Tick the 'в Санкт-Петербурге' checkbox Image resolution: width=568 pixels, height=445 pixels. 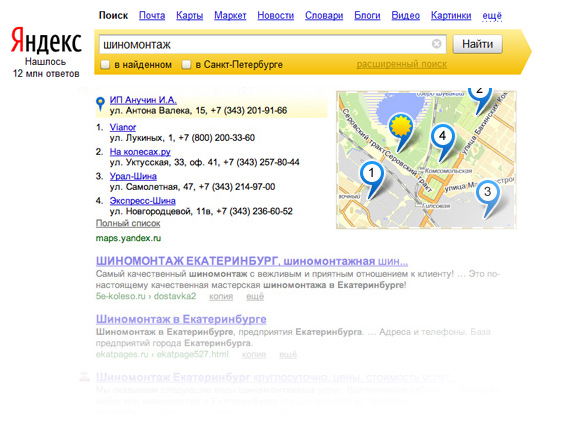pyautogui.click(x=186, y=65)
